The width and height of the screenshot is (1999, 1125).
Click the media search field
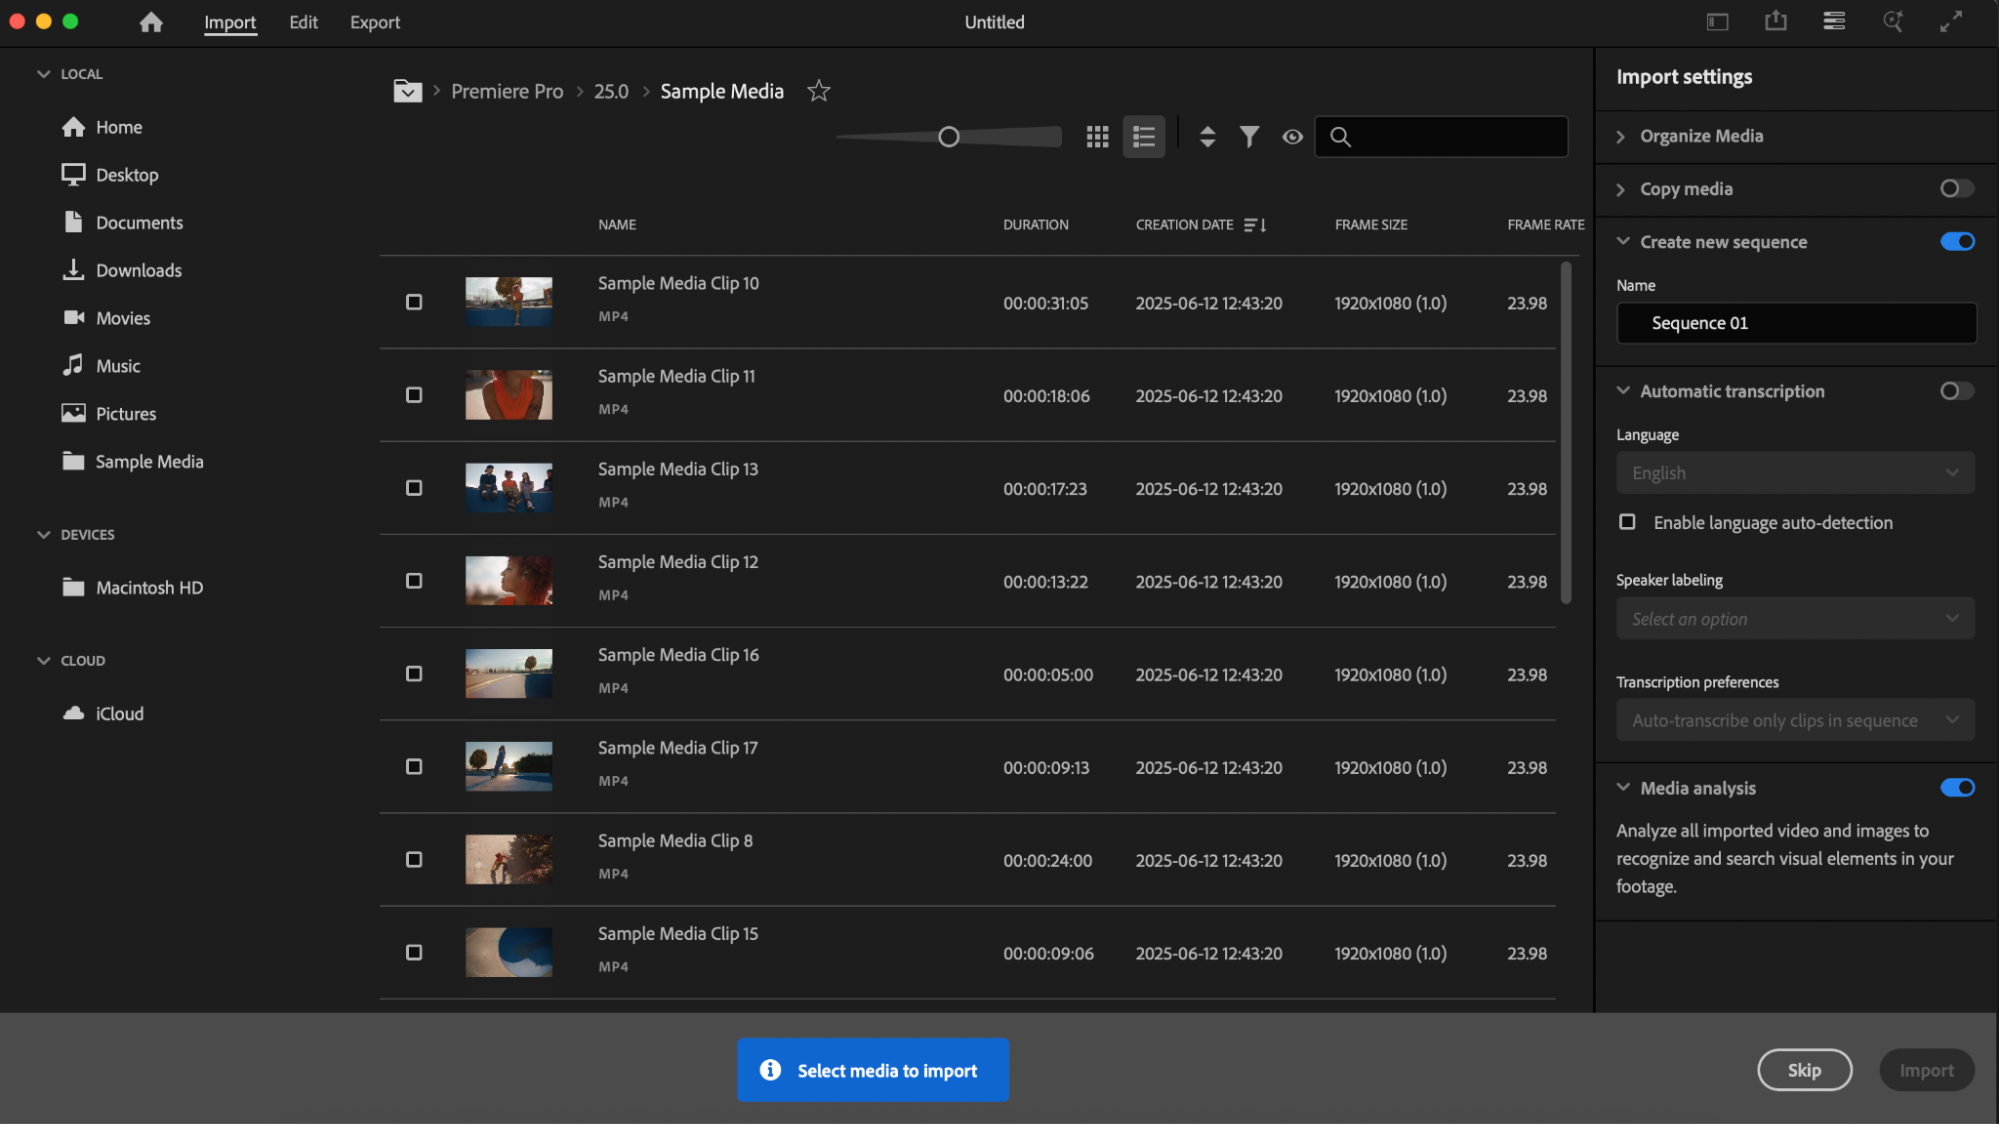tap(1441, 137)
